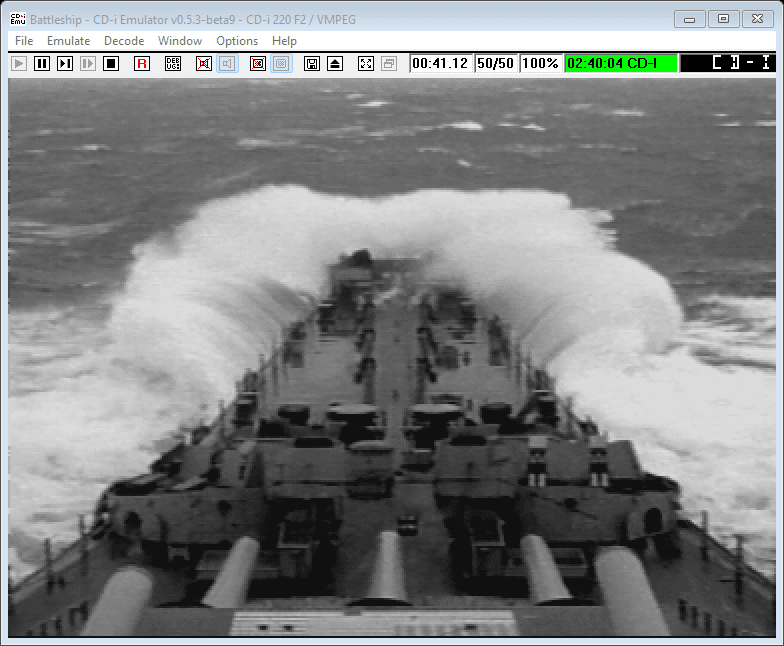Open the File menu
The height and width of the screenshot is (646, 784).
click(x=24, y=41)
